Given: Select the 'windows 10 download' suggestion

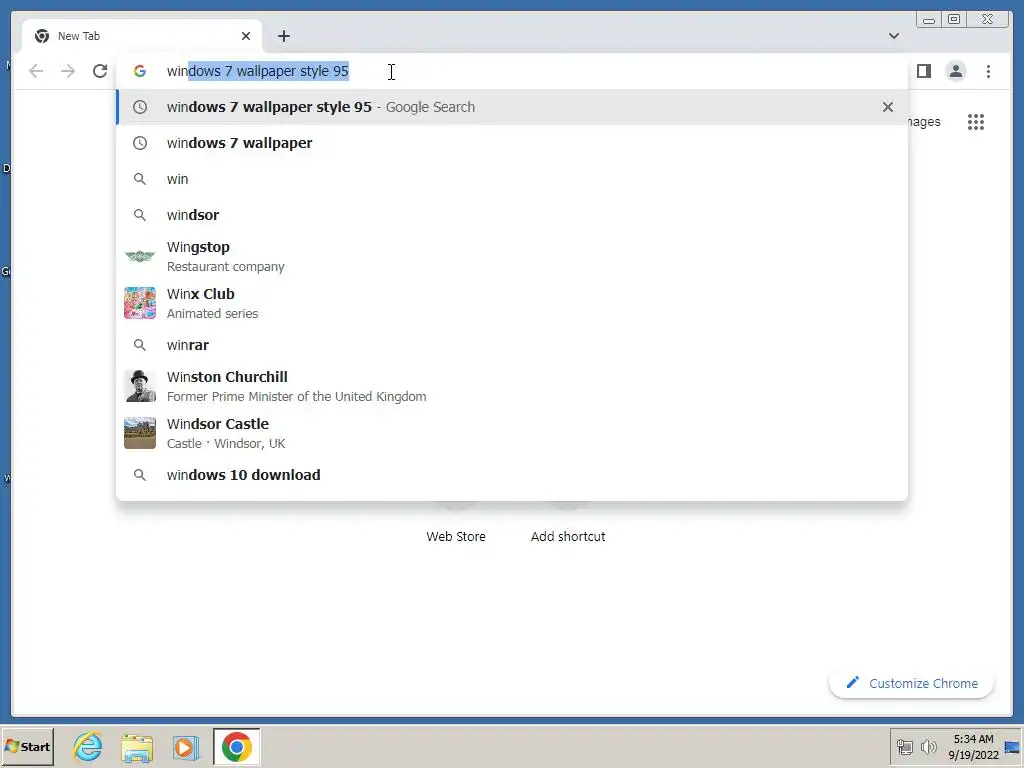Looking at the screenshot, I should [x=511, y=475].
